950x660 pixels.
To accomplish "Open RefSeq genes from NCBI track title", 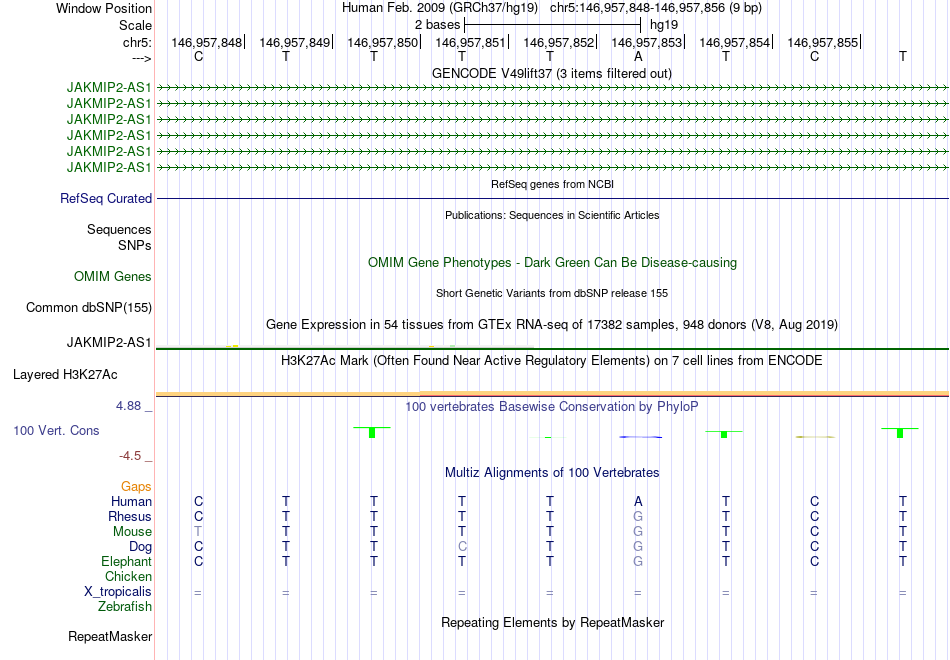I will tap(552, 184).
